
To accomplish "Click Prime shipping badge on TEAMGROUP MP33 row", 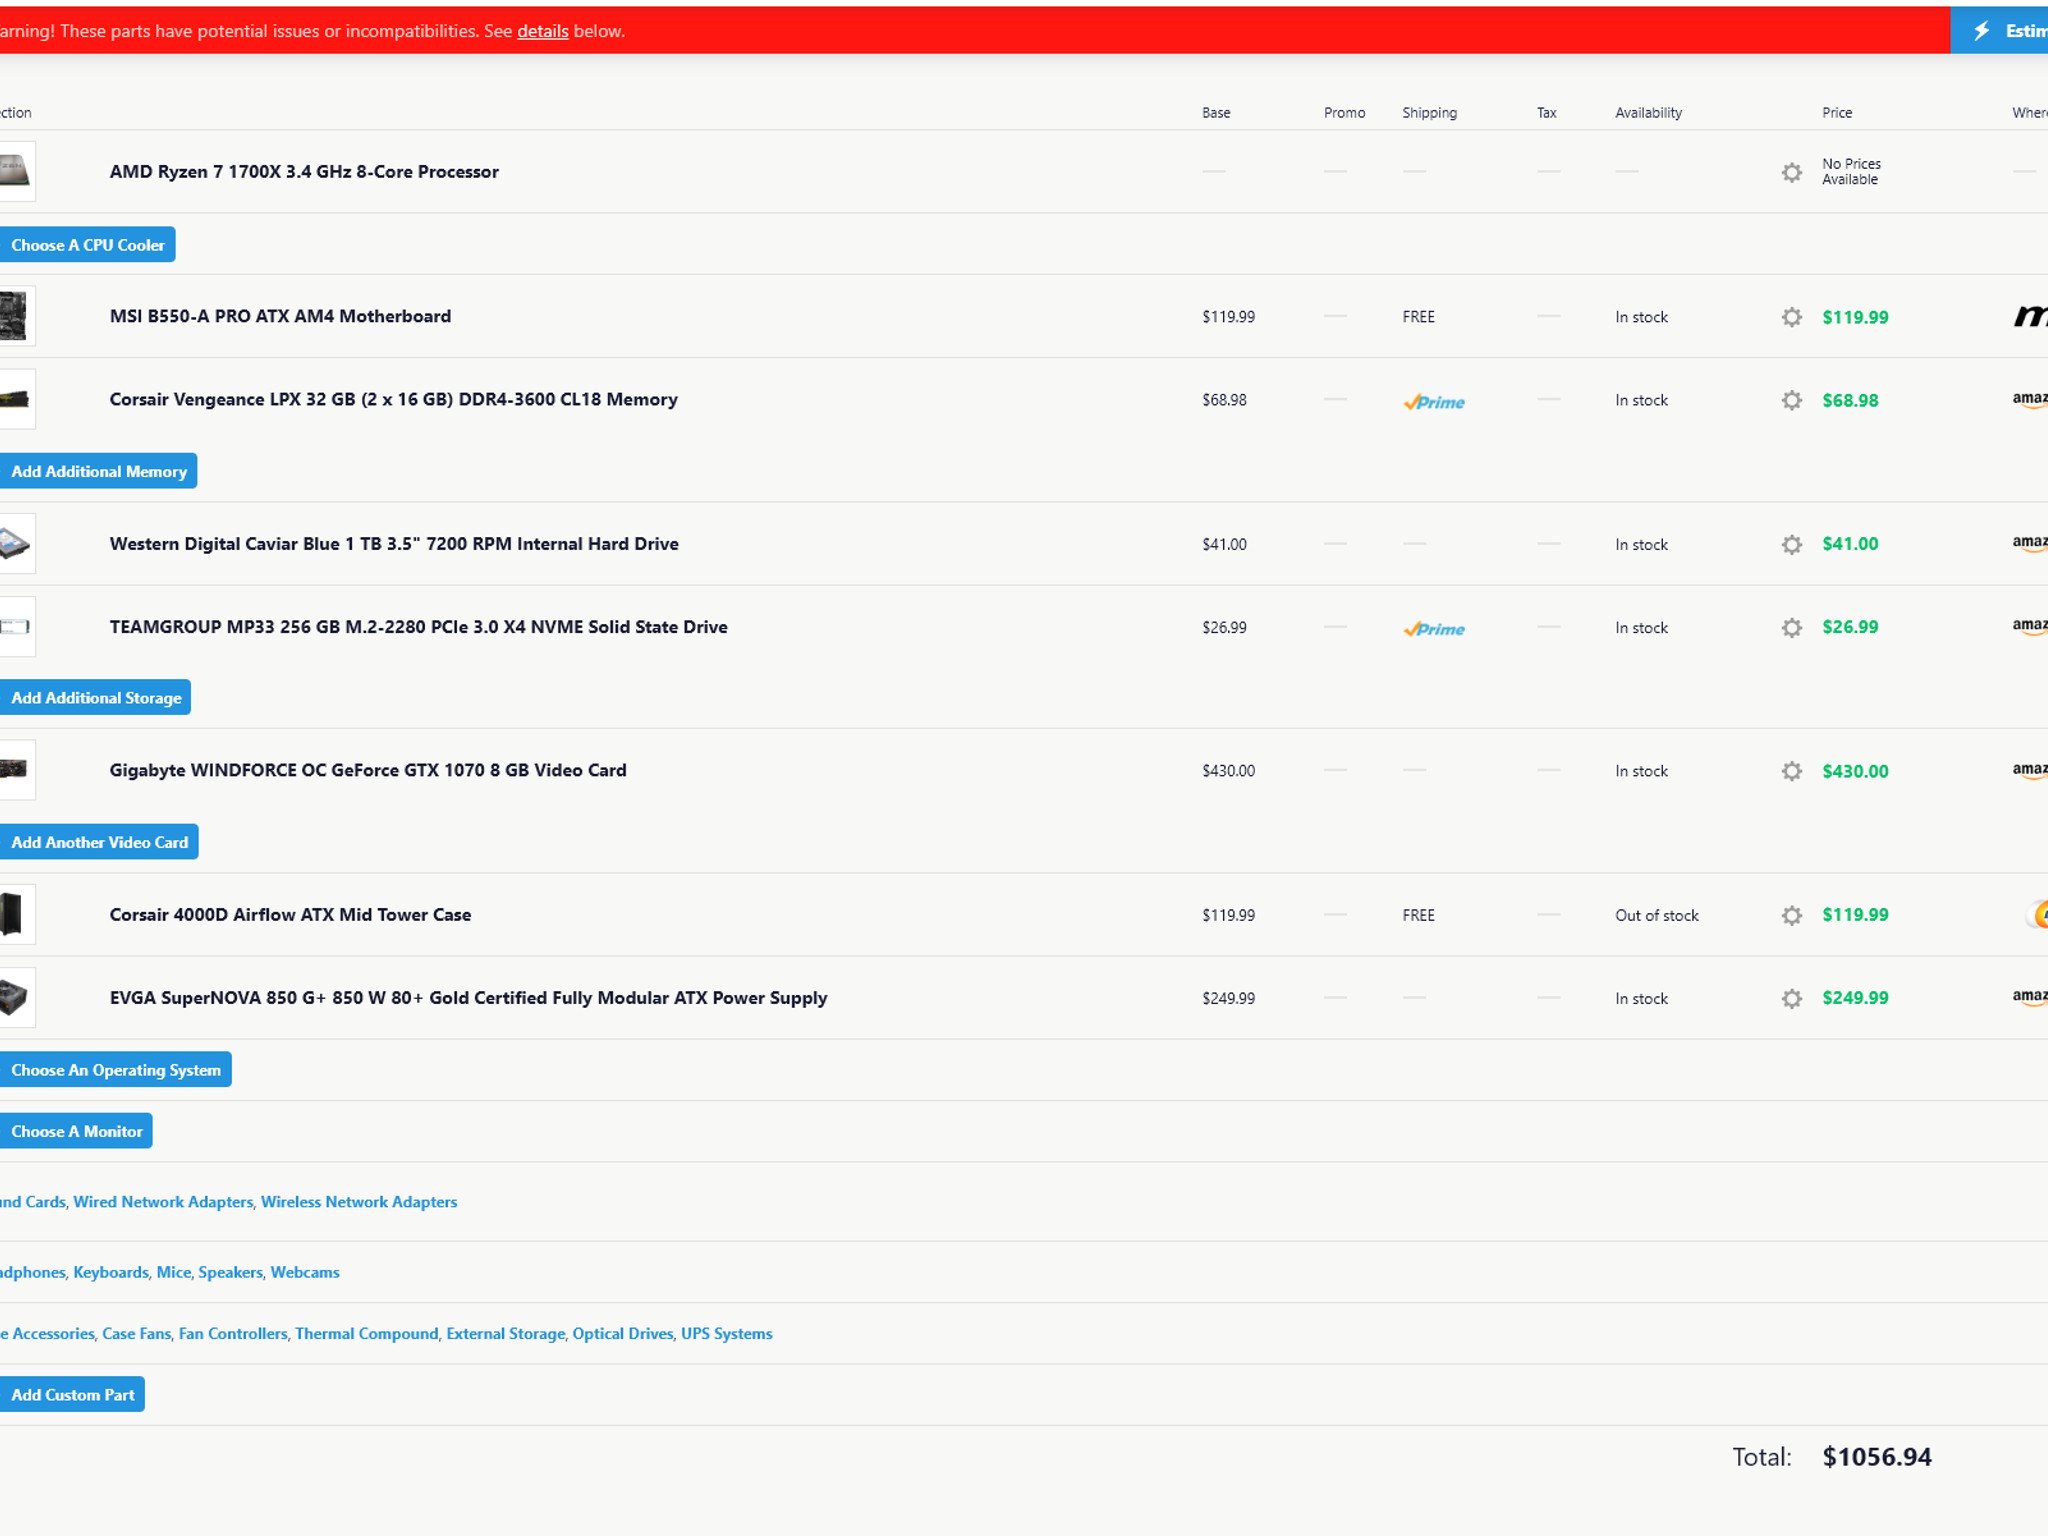I will pyautogui.click(x=1434, y=629).
